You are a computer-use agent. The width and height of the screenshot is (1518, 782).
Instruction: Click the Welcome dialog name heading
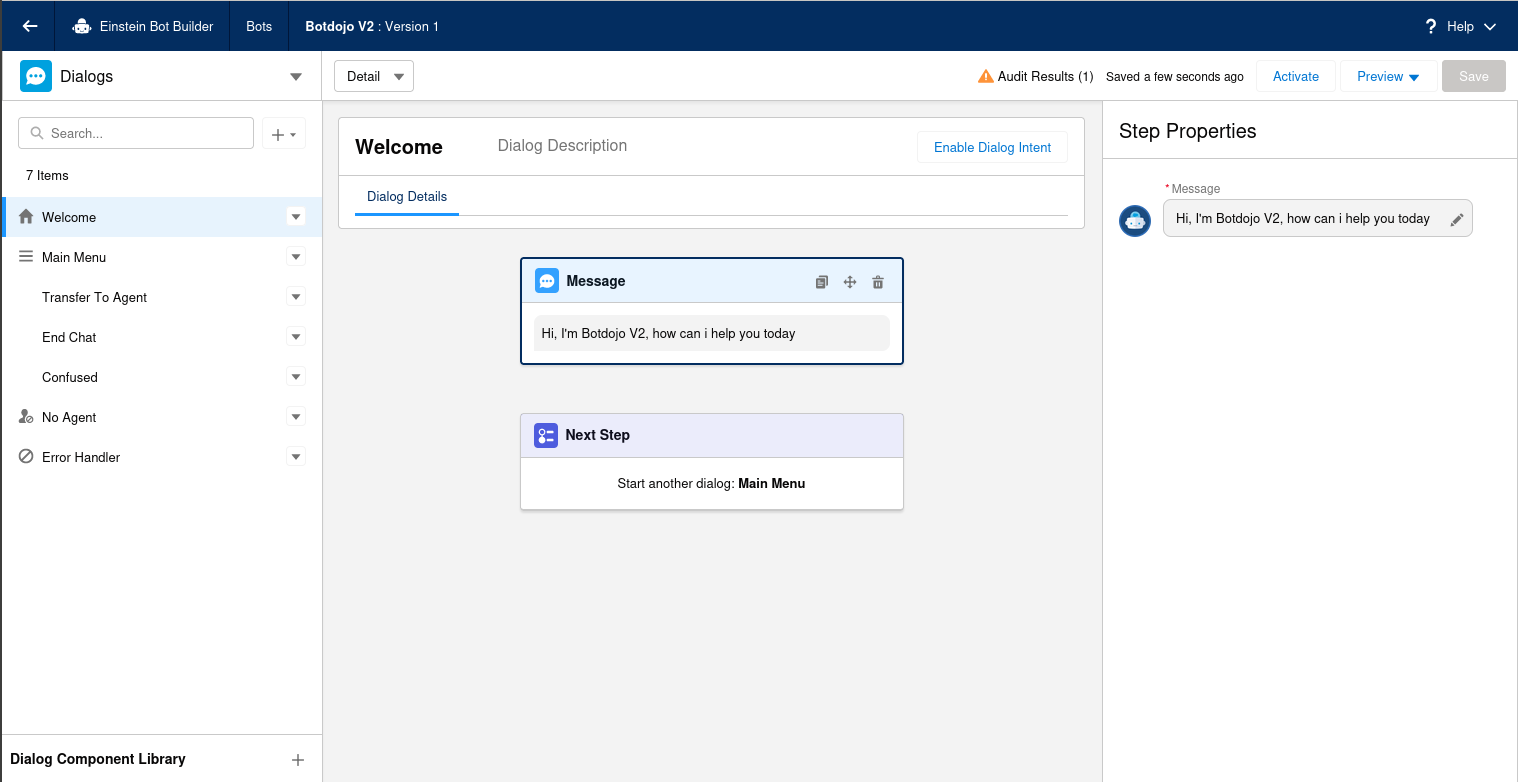coord(399,147)
